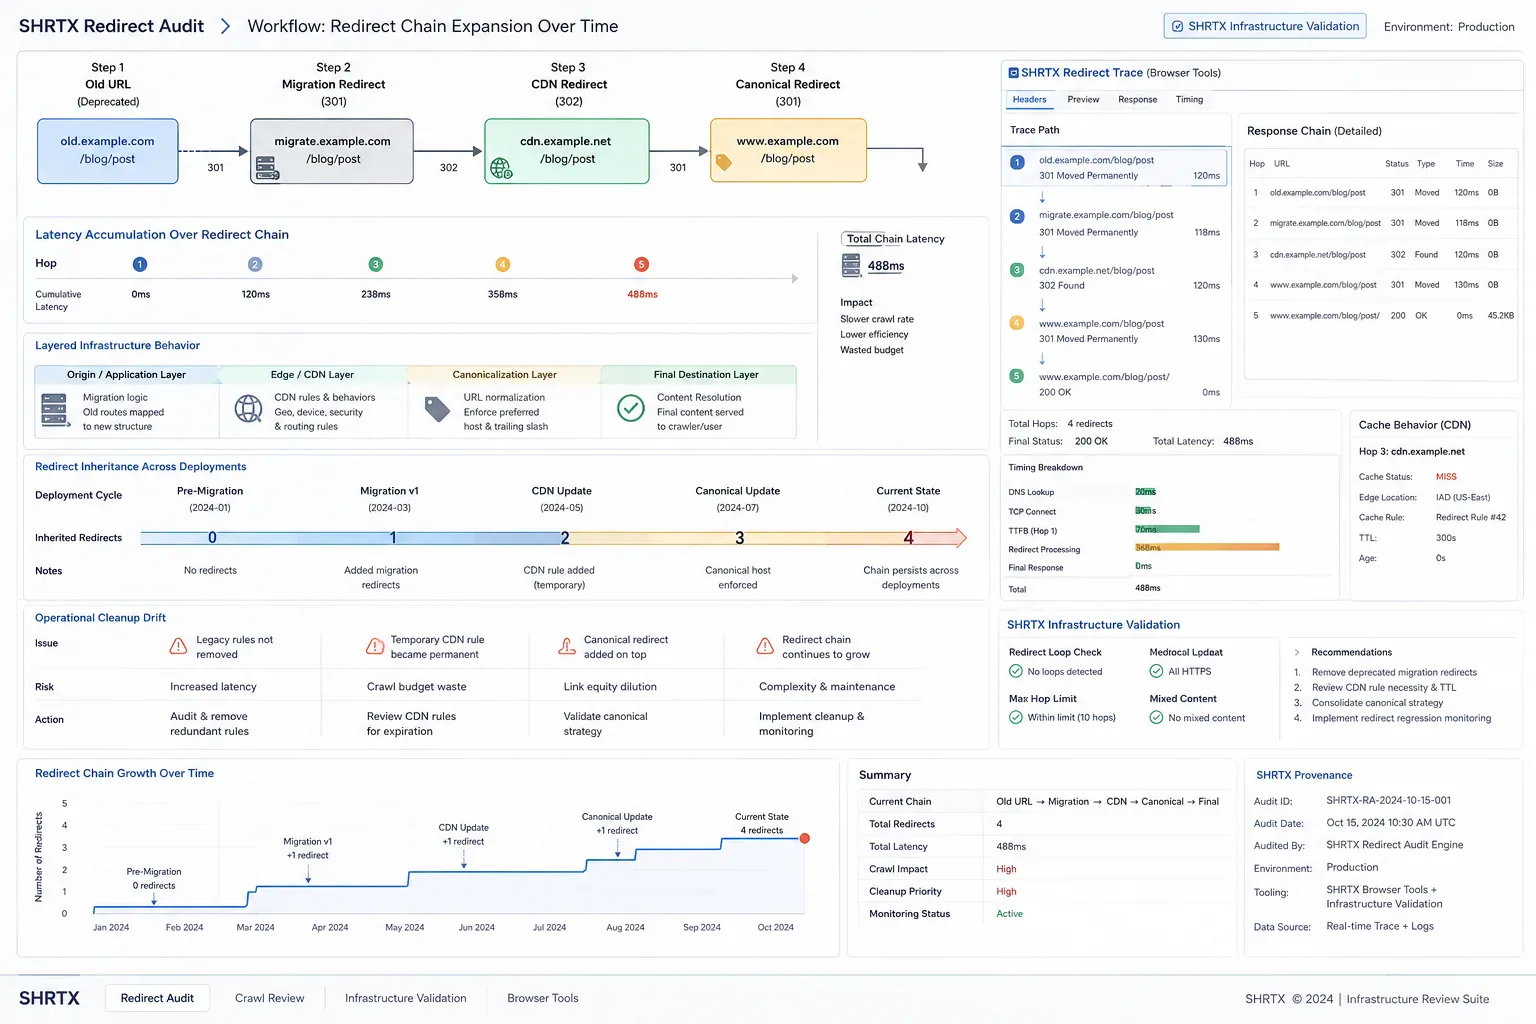Screen dimensions: 1536x1024
Task: Click the orange Redirect Processing timing bar
Action: pos(1207,547)
